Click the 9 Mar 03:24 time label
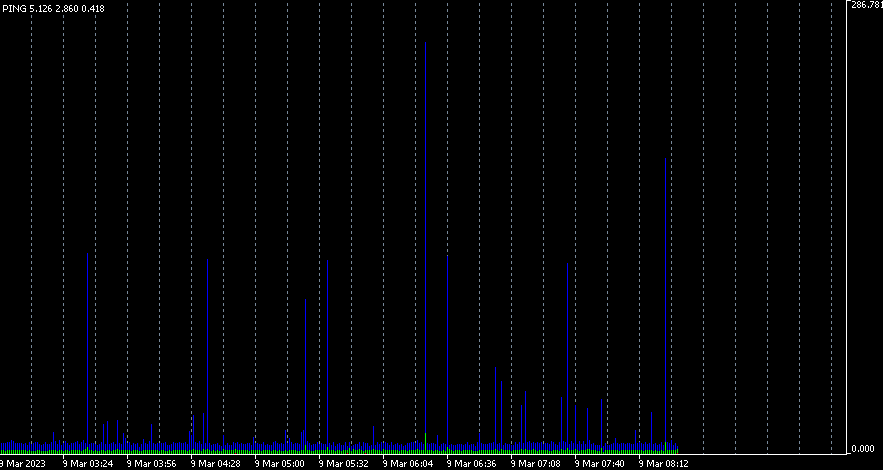 point(88,464)
